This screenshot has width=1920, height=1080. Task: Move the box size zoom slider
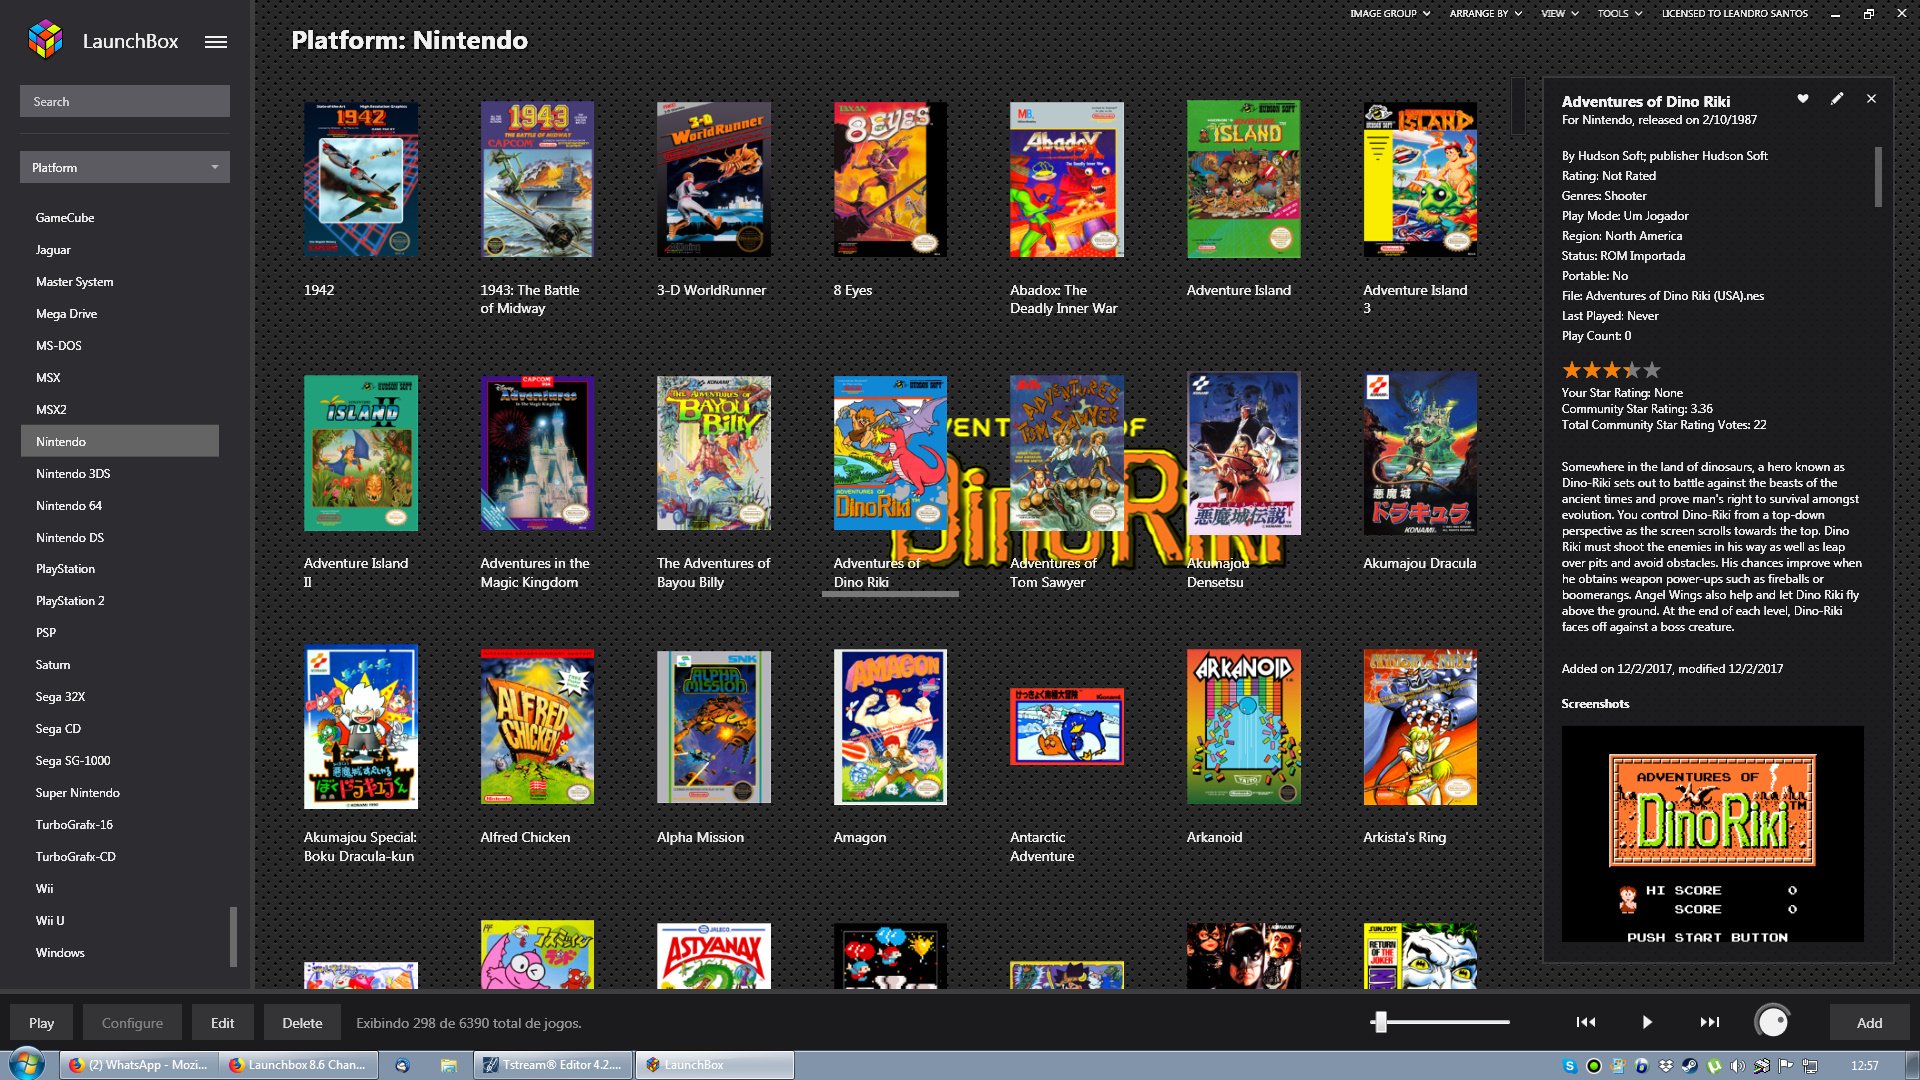1381,1022
